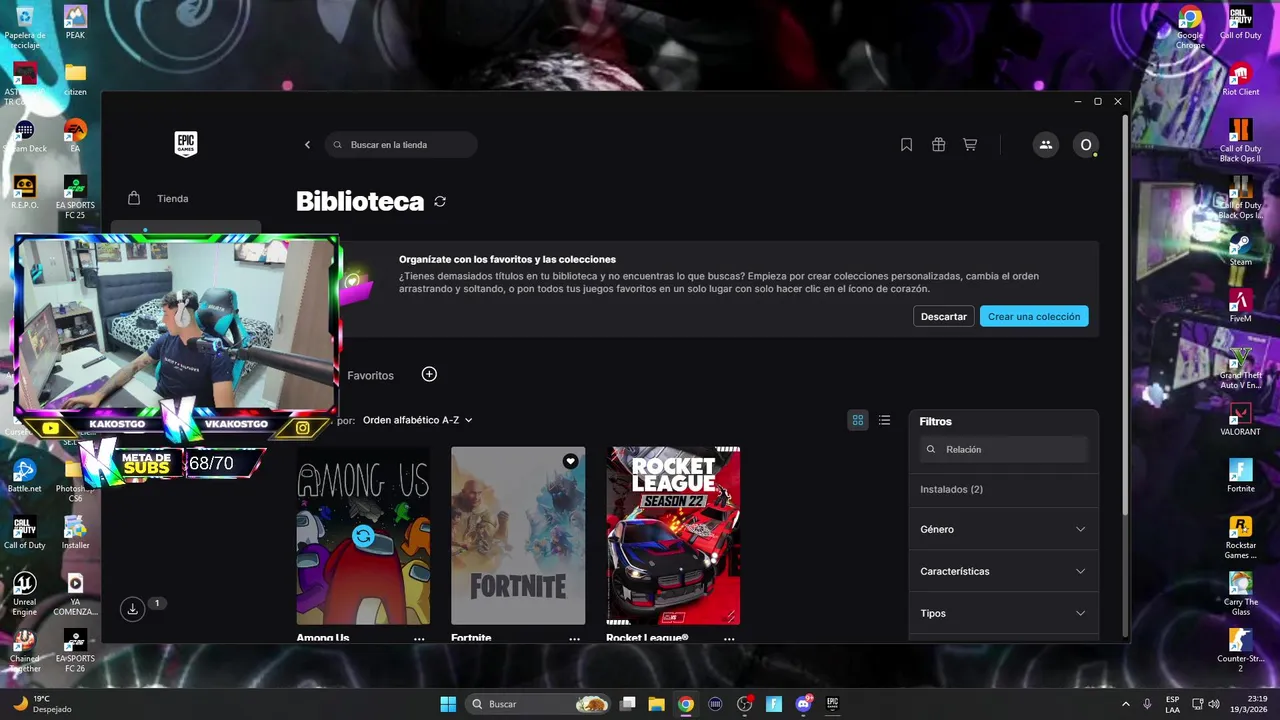The height and width of the screenshot is (720, 1280).
Task: Switch to the Favoritos tab
Action: pos(370,375)
